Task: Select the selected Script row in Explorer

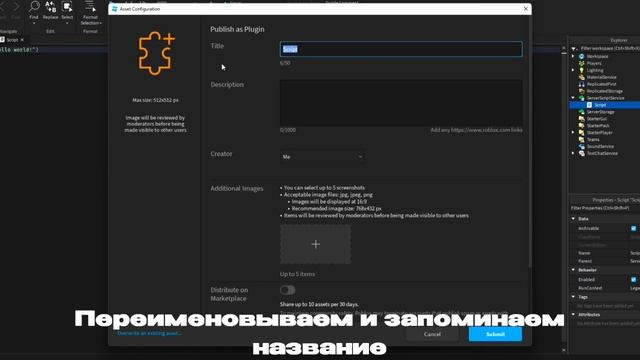Action: click(x=604, y=105)
